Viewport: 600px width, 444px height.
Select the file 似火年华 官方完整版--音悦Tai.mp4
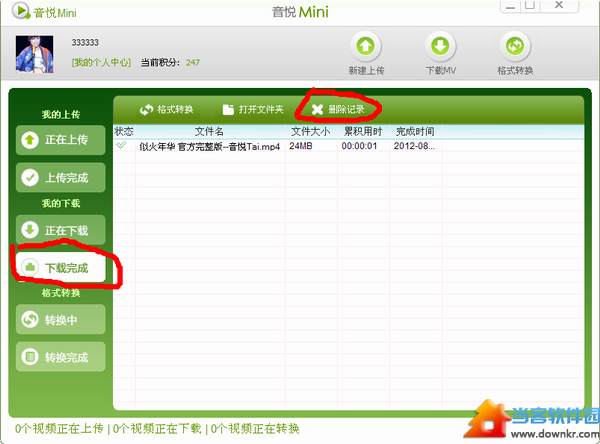coord(210,146)
